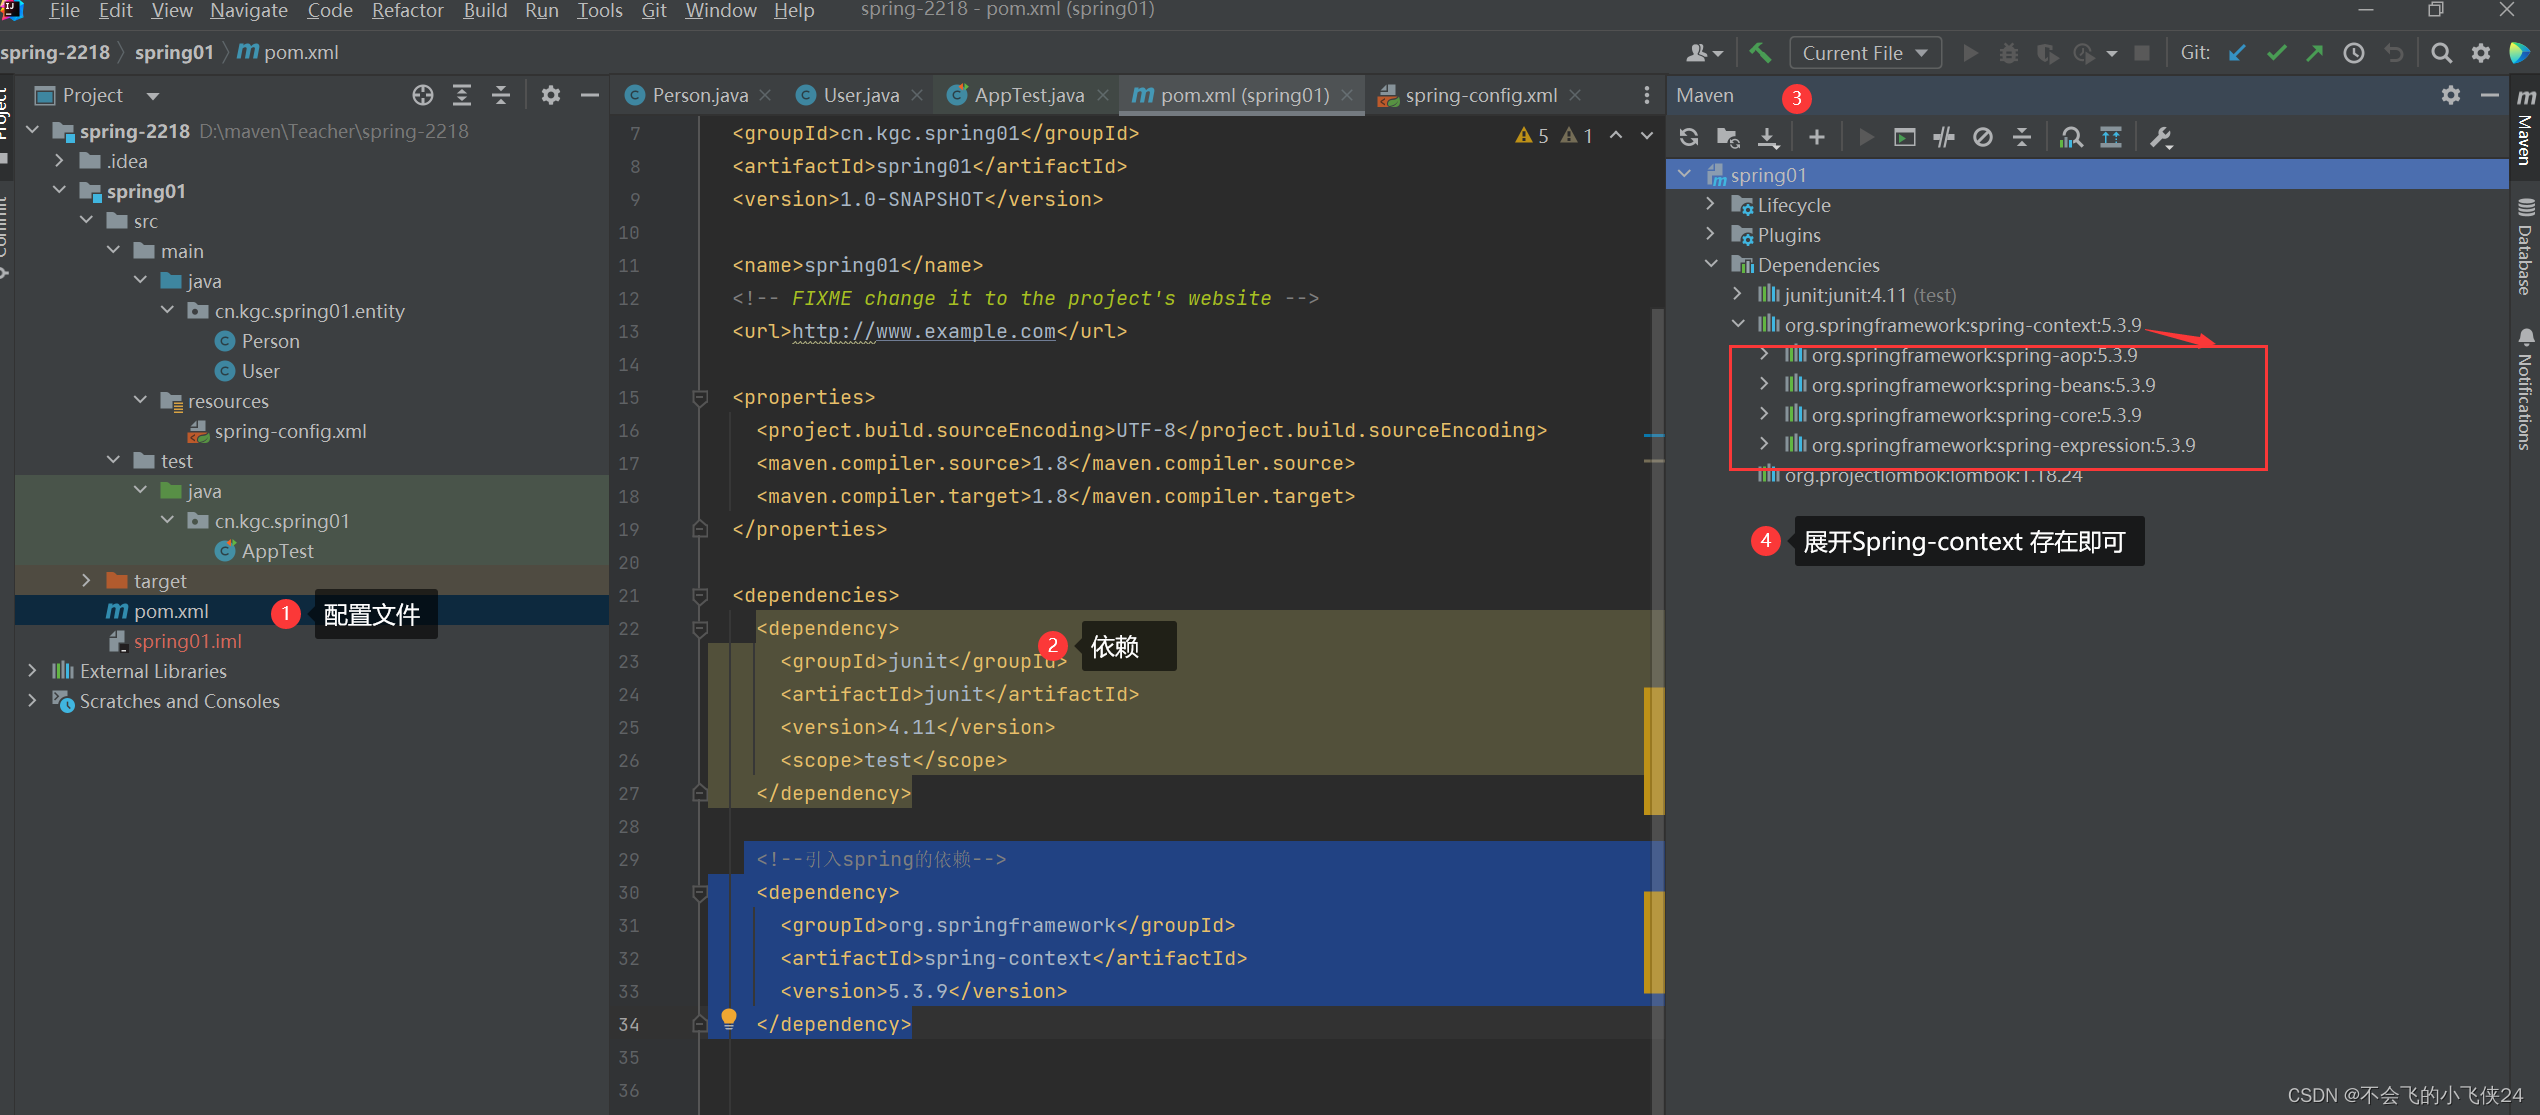Viewport: 2540px width, 1115px height.
Task: Toggle the Database side tool window
Action: (x=2526, y=246)
